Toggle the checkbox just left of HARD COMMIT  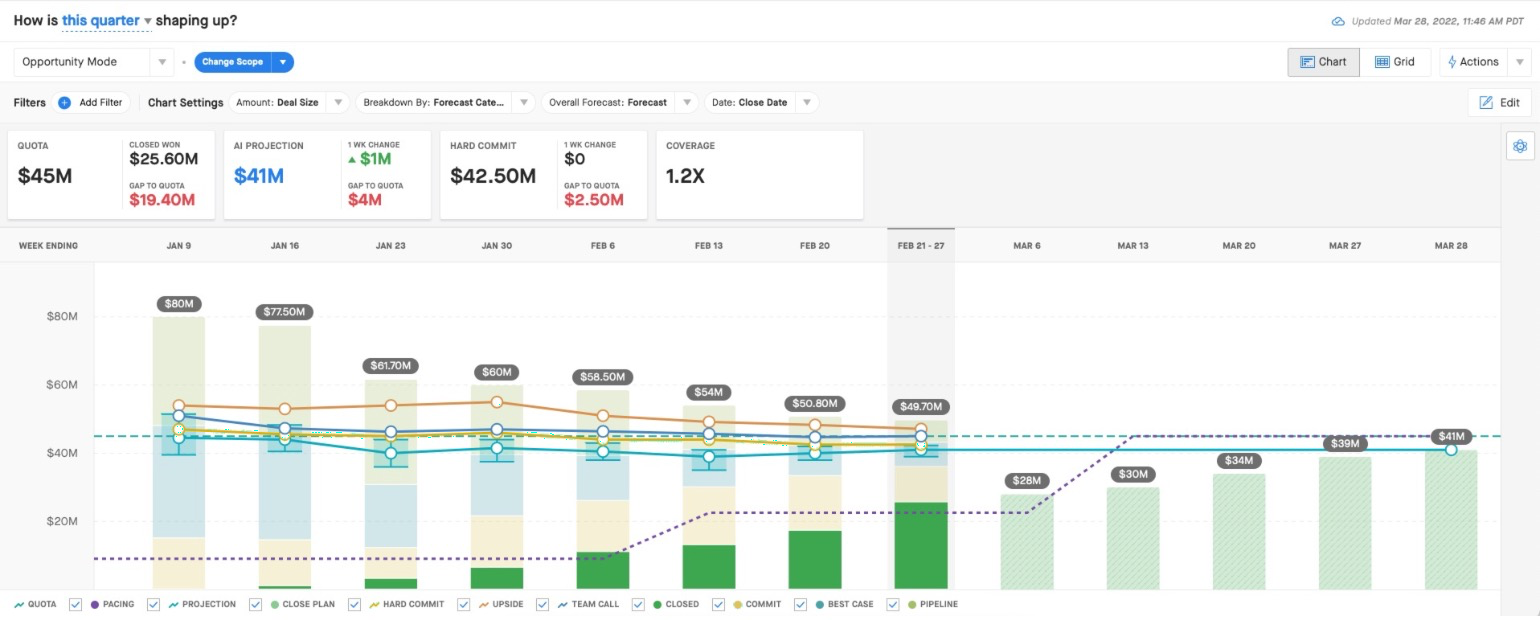pos(354,604)
